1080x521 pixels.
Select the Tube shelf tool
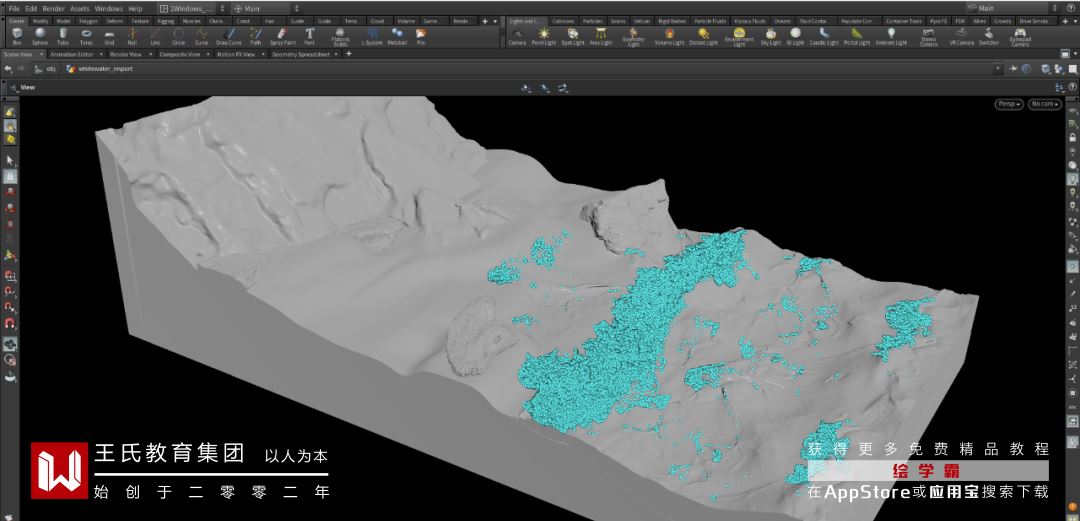coord(63,36)
